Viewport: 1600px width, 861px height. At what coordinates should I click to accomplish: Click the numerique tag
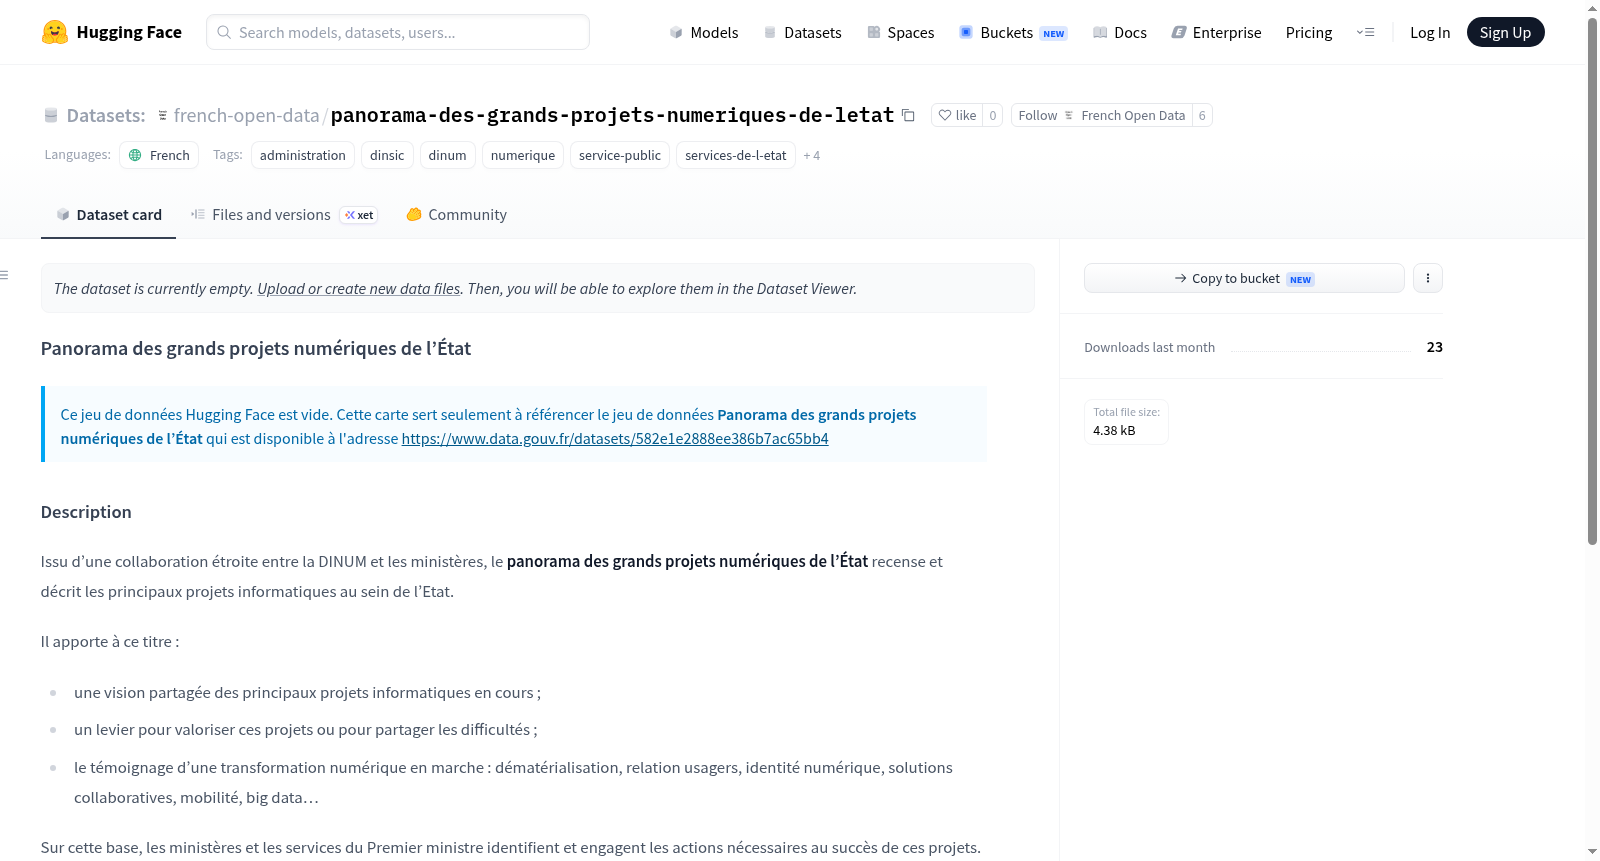click(523, 155)
